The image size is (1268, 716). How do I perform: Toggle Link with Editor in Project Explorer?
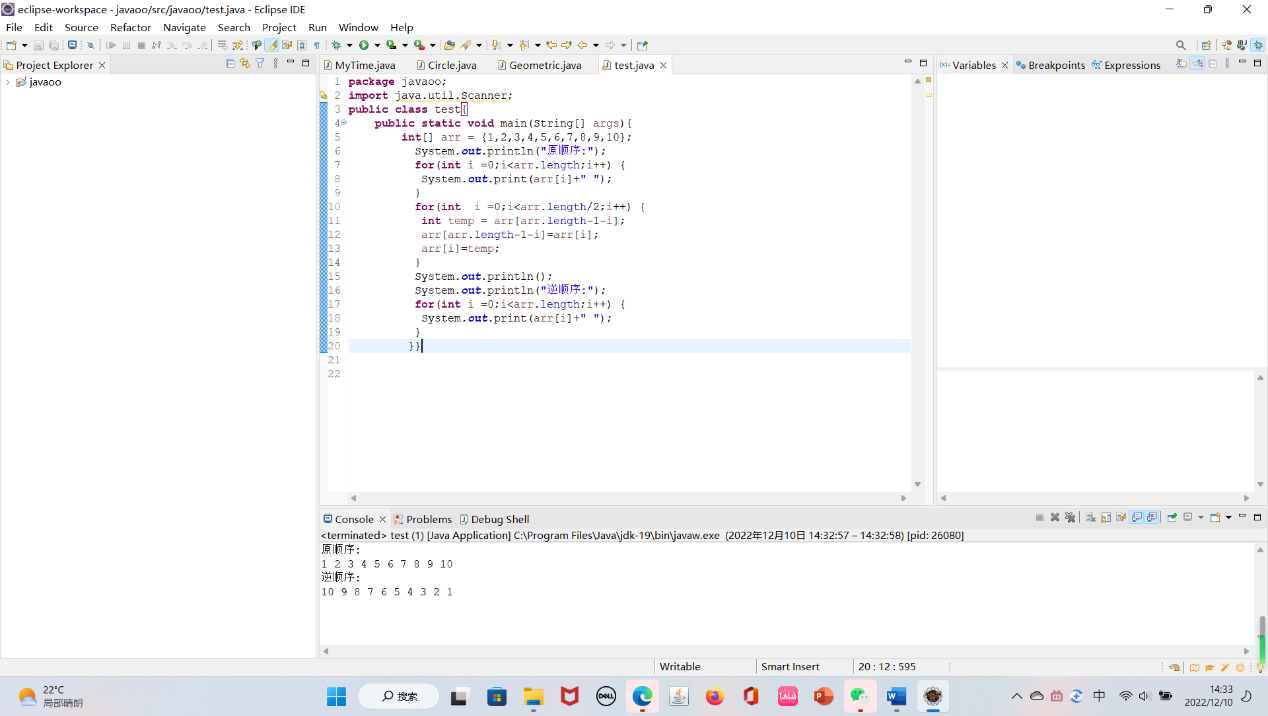(x=245, y=64)
